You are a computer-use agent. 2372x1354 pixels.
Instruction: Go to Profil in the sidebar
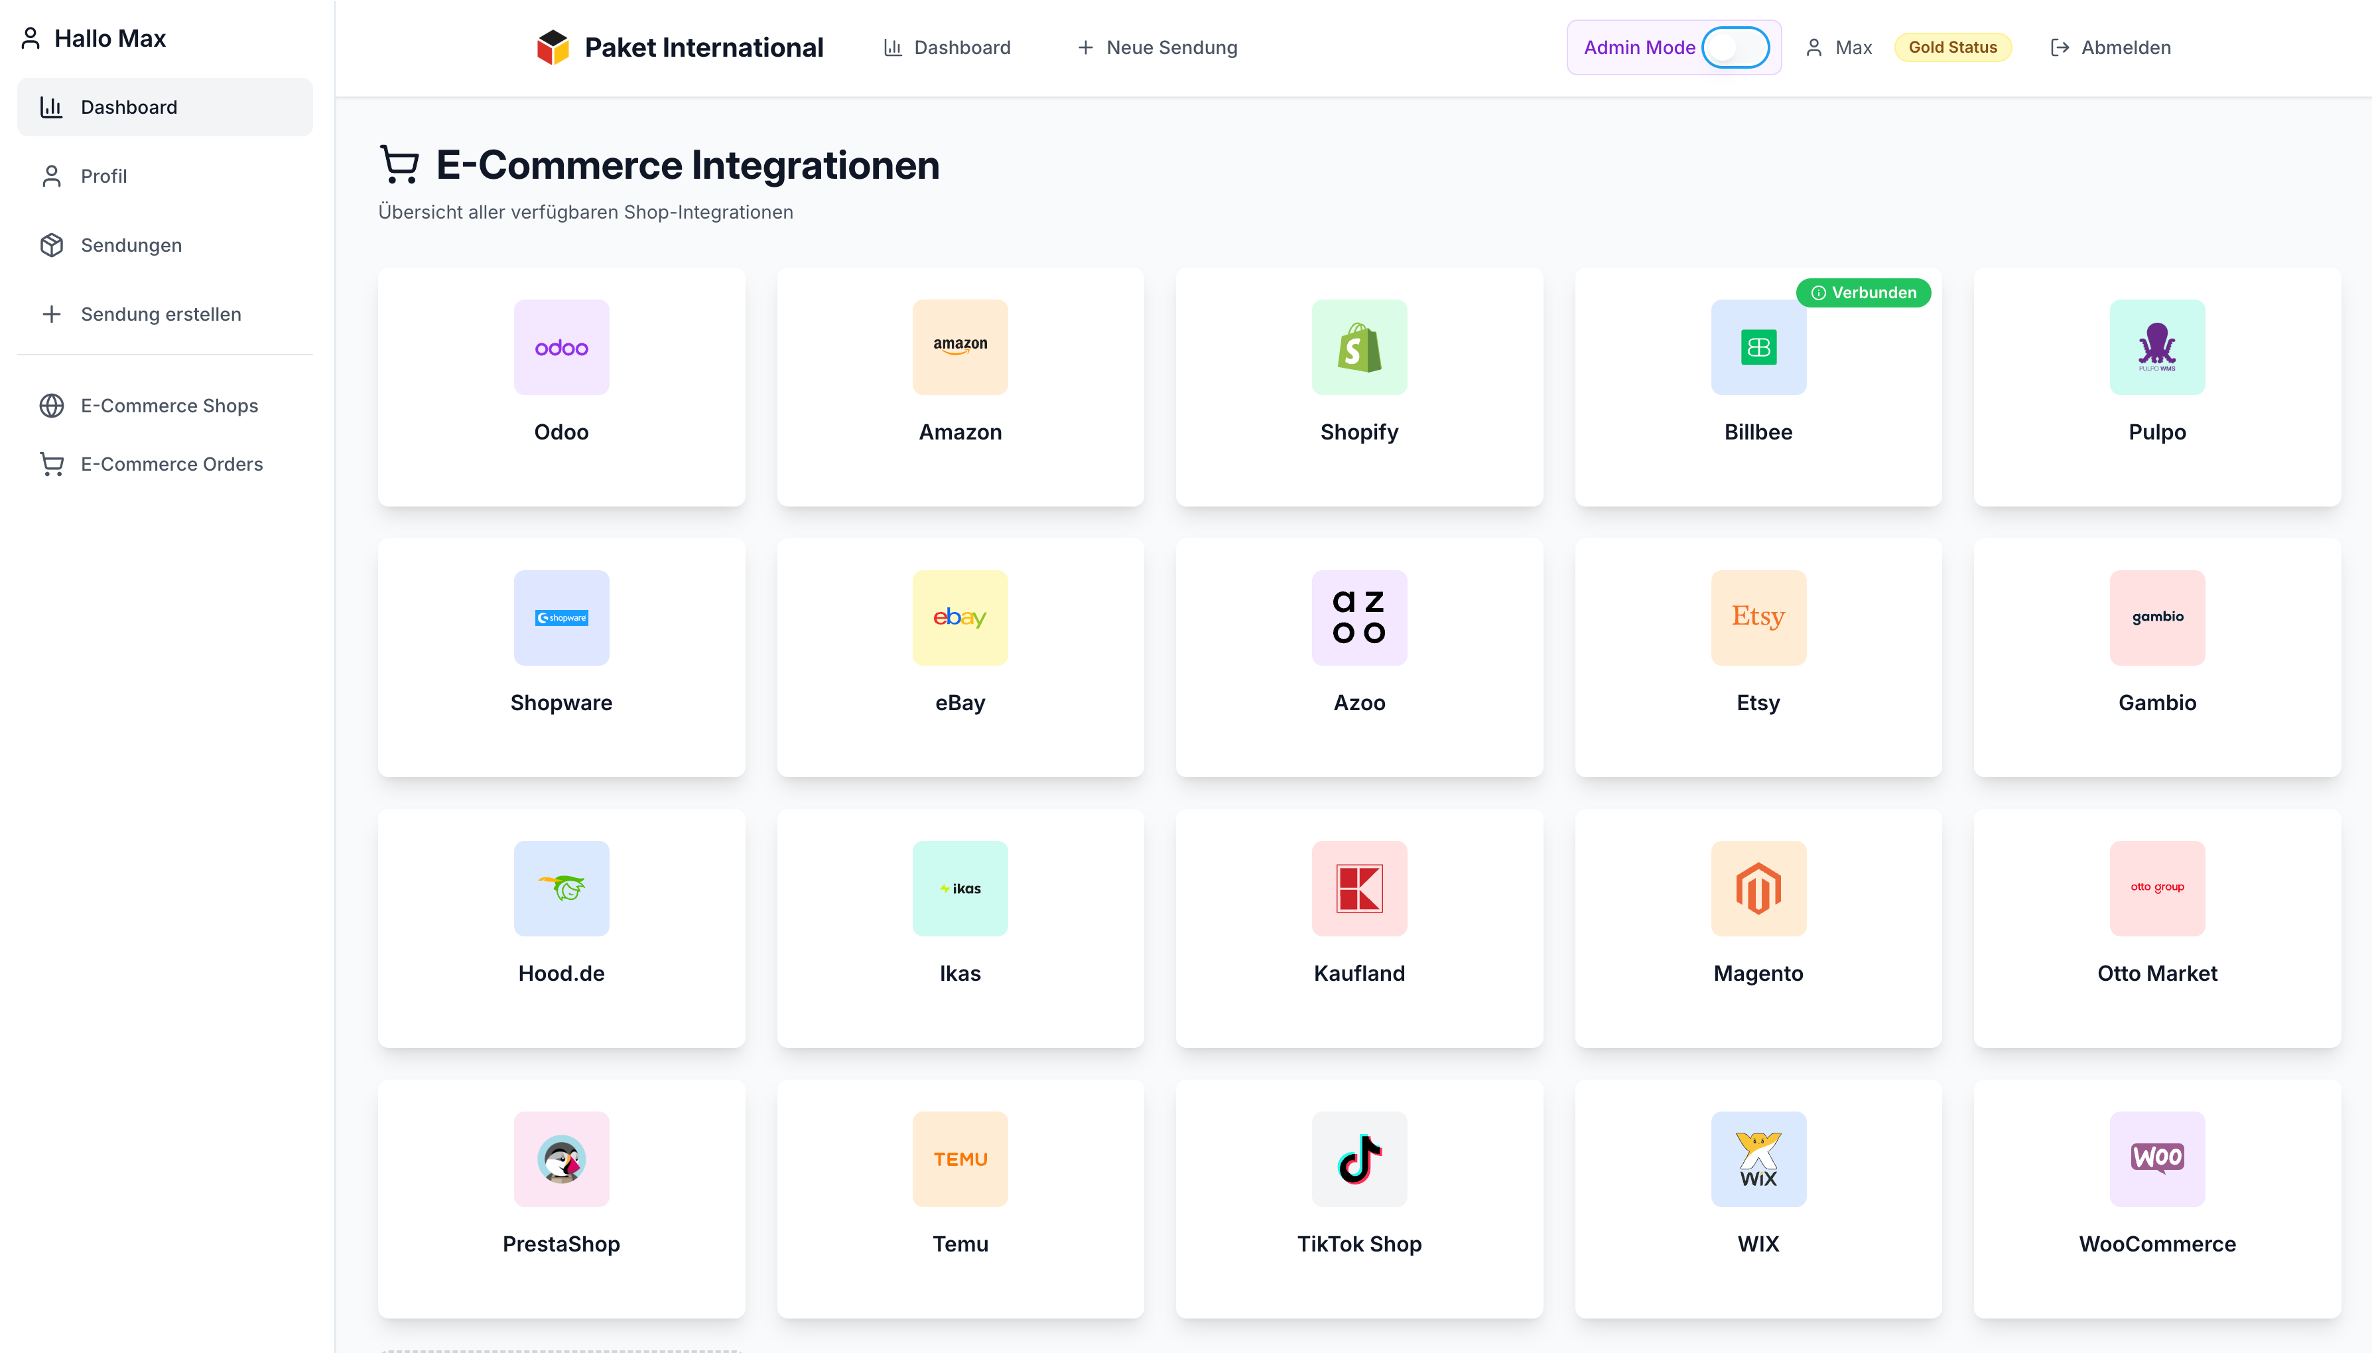pos(165,176)
